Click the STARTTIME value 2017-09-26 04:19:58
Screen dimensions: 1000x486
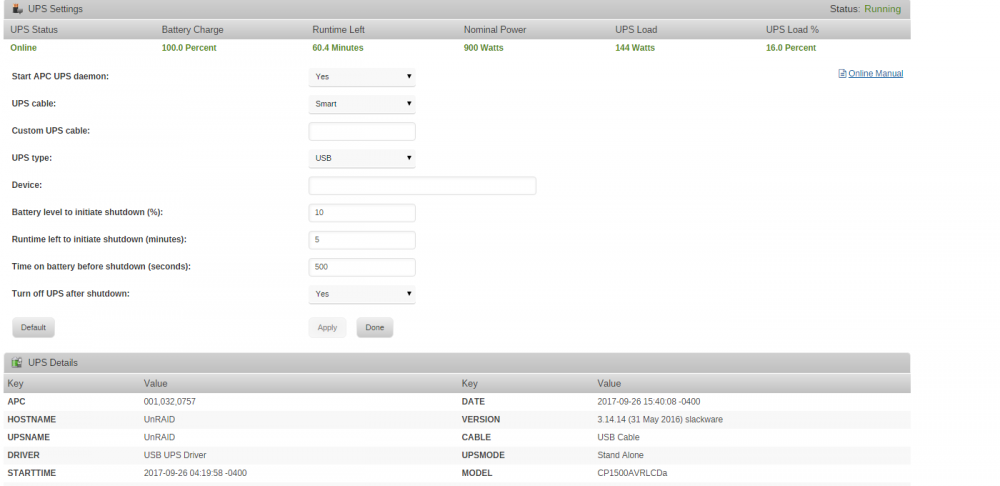[195, 473]
